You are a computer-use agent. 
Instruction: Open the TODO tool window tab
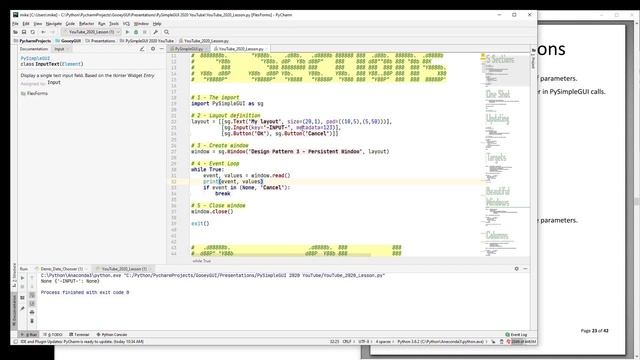53,335
